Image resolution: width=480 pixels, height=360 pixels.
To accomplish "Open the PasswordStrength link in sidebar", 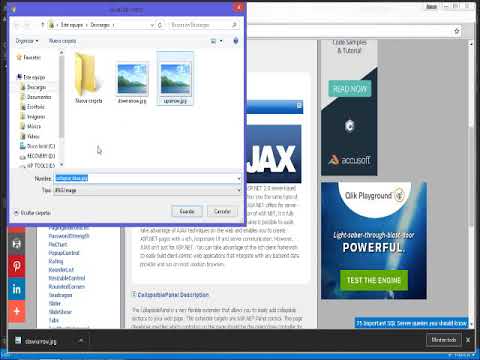I will pyautogui.click(x=69, y=236).
